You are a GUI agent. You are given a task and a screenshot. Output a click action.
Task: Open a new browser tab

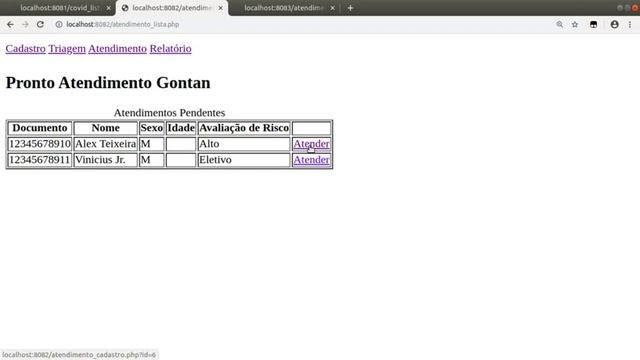click(350, 8)
